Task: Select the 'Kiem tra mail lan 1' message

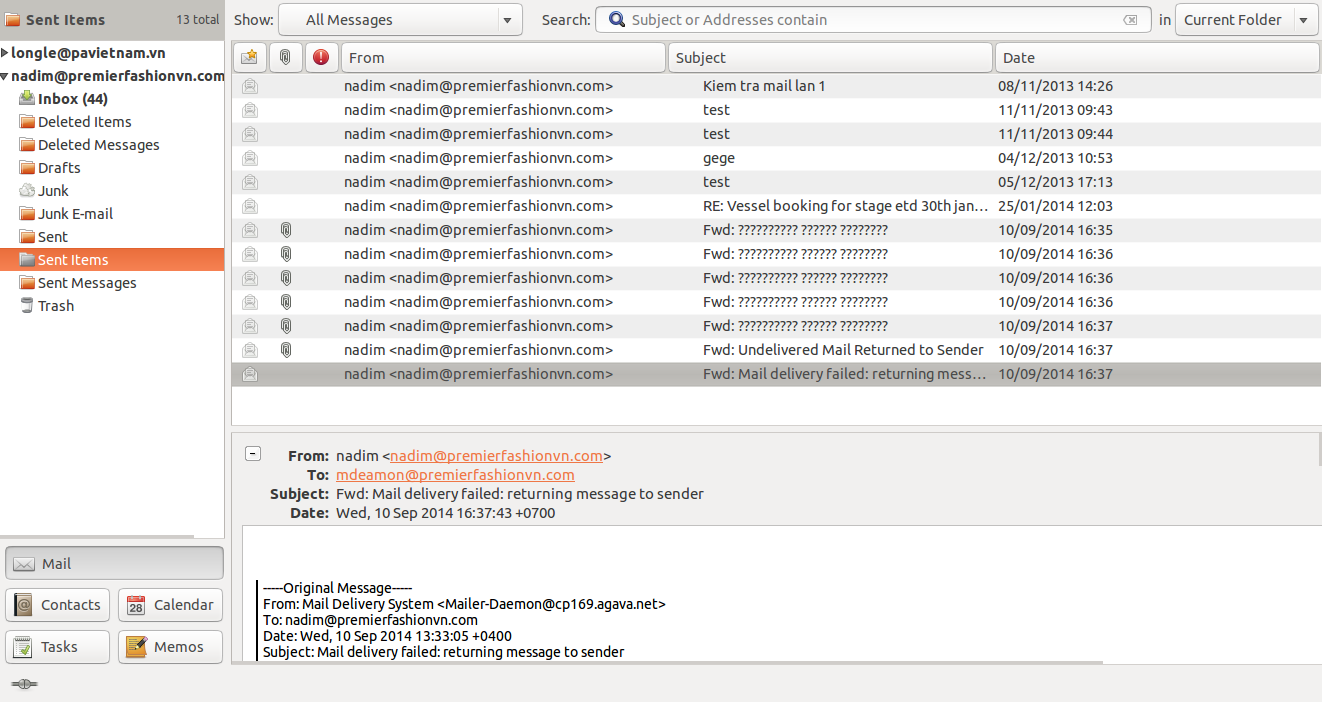Action: click(x=764, y=86)
